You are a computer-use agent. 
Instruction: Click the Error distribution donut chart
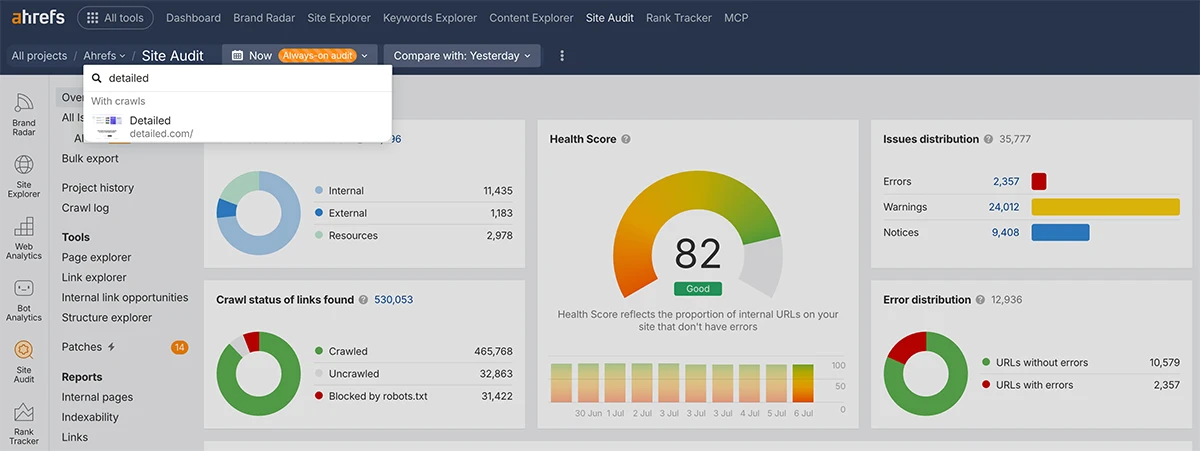[926, 373]
